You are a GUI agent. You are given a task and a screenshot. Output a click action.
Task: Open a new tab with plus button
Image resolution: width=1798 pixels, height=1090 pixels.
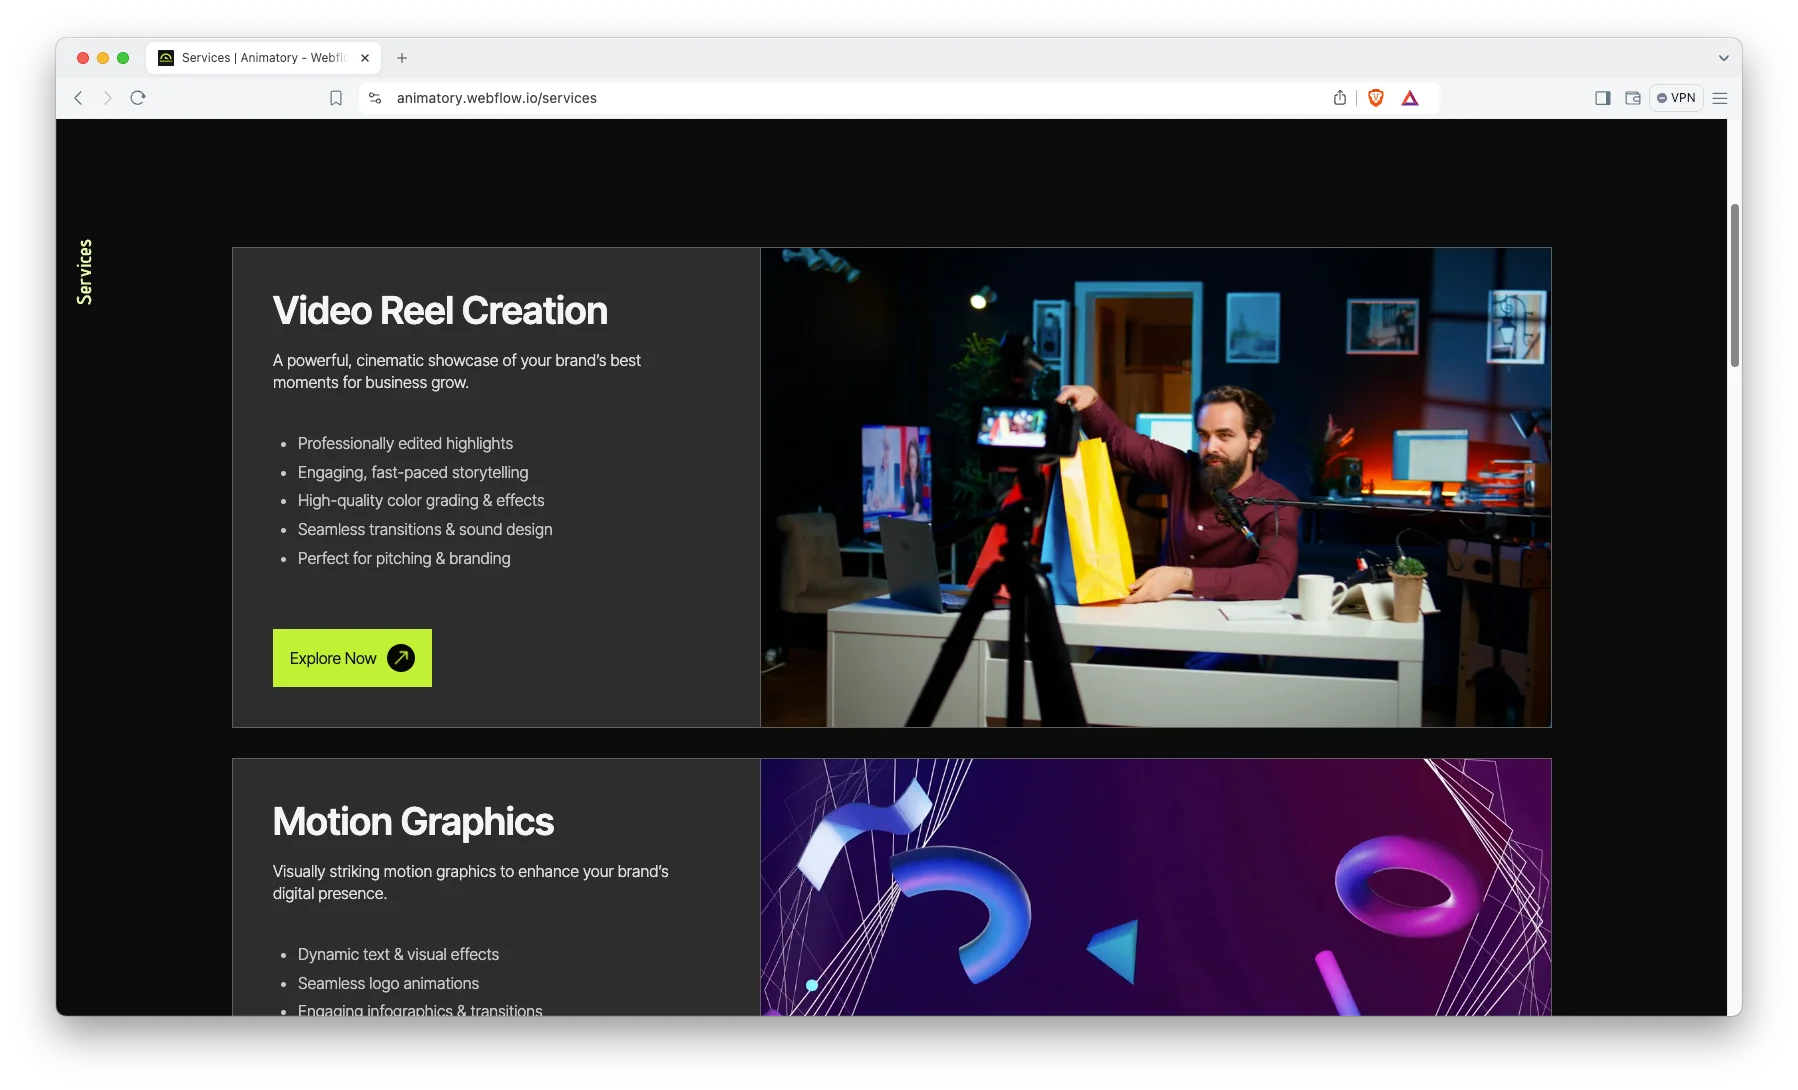click(x=402, y=58)
